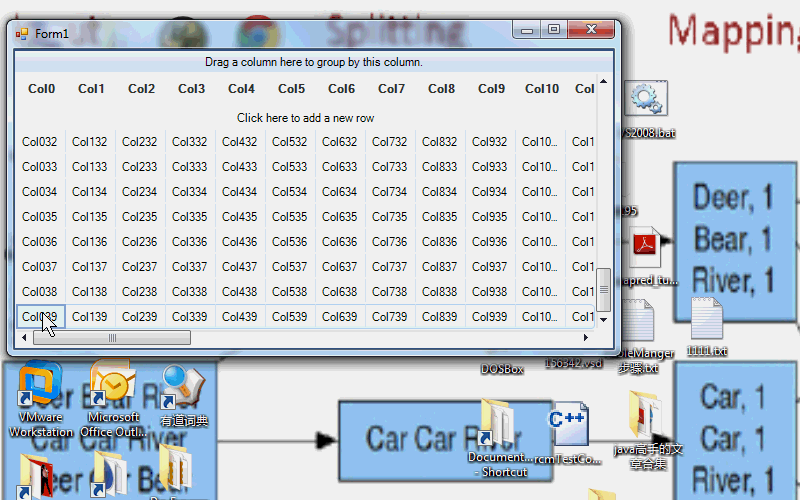800x500 pixels.
Task: Select cell Col537
Action: [x=289, y=266]
